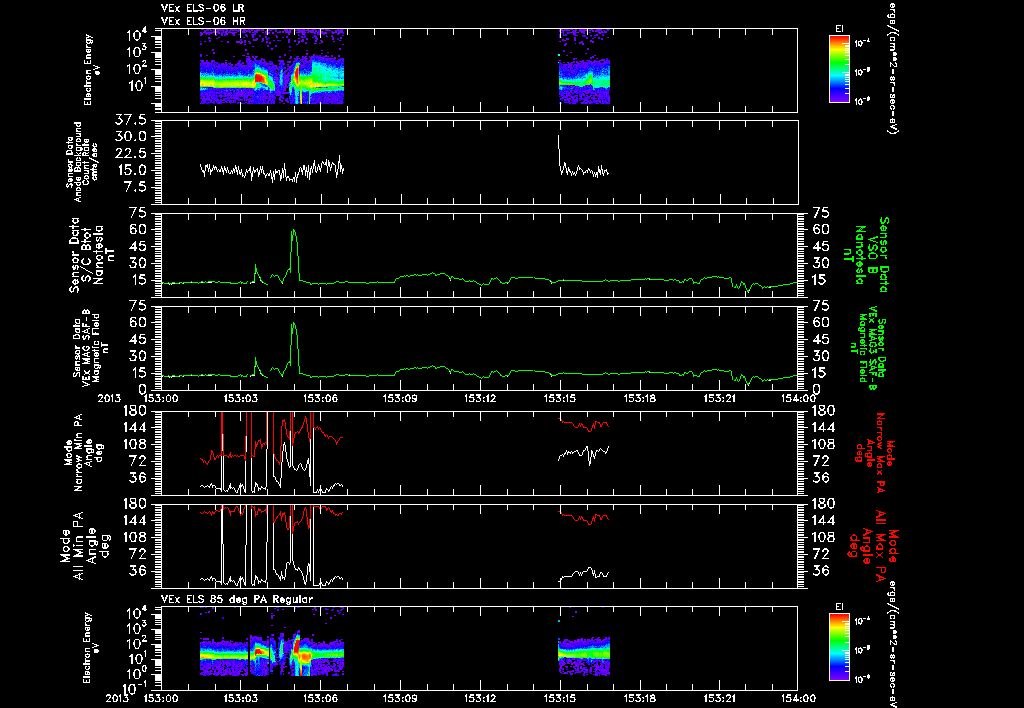
Task: Click the left 'VEx MAG SAF-B Magnetic Field' label
Action: (91, 346)
